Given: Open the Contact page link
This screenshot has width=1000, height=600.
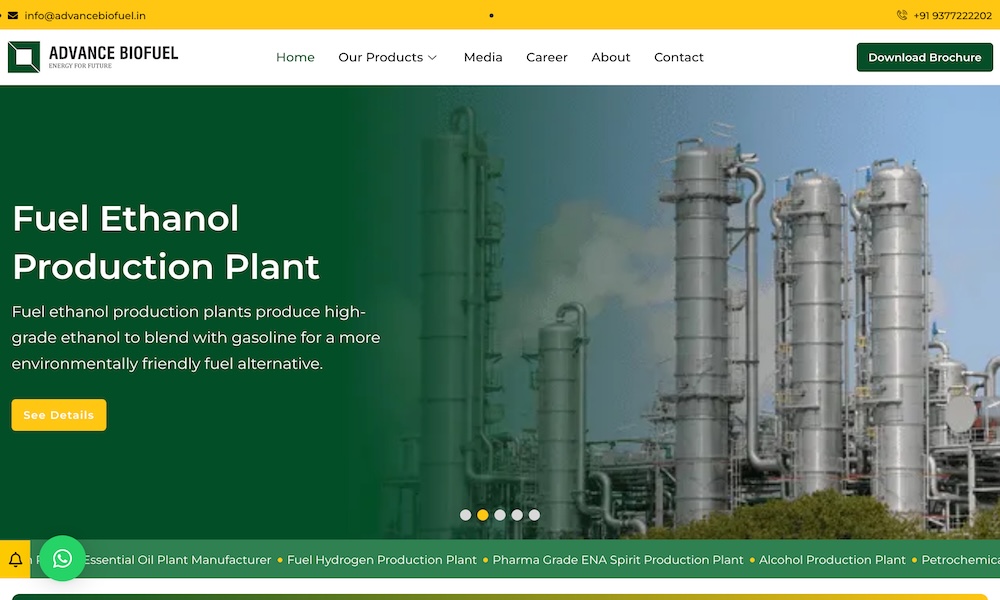Looking at the screenshot, I should click(679, 57).
